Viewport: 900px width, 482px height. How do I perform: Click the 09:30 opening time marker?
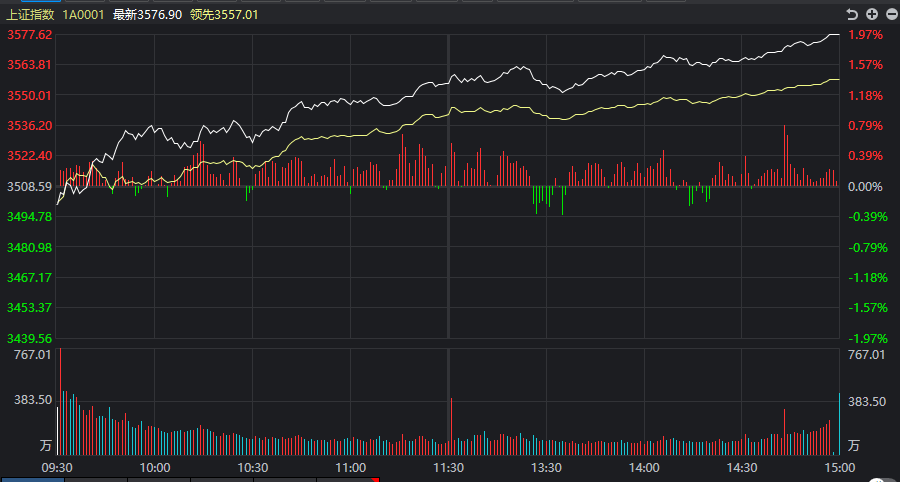[x=58, y=467]
